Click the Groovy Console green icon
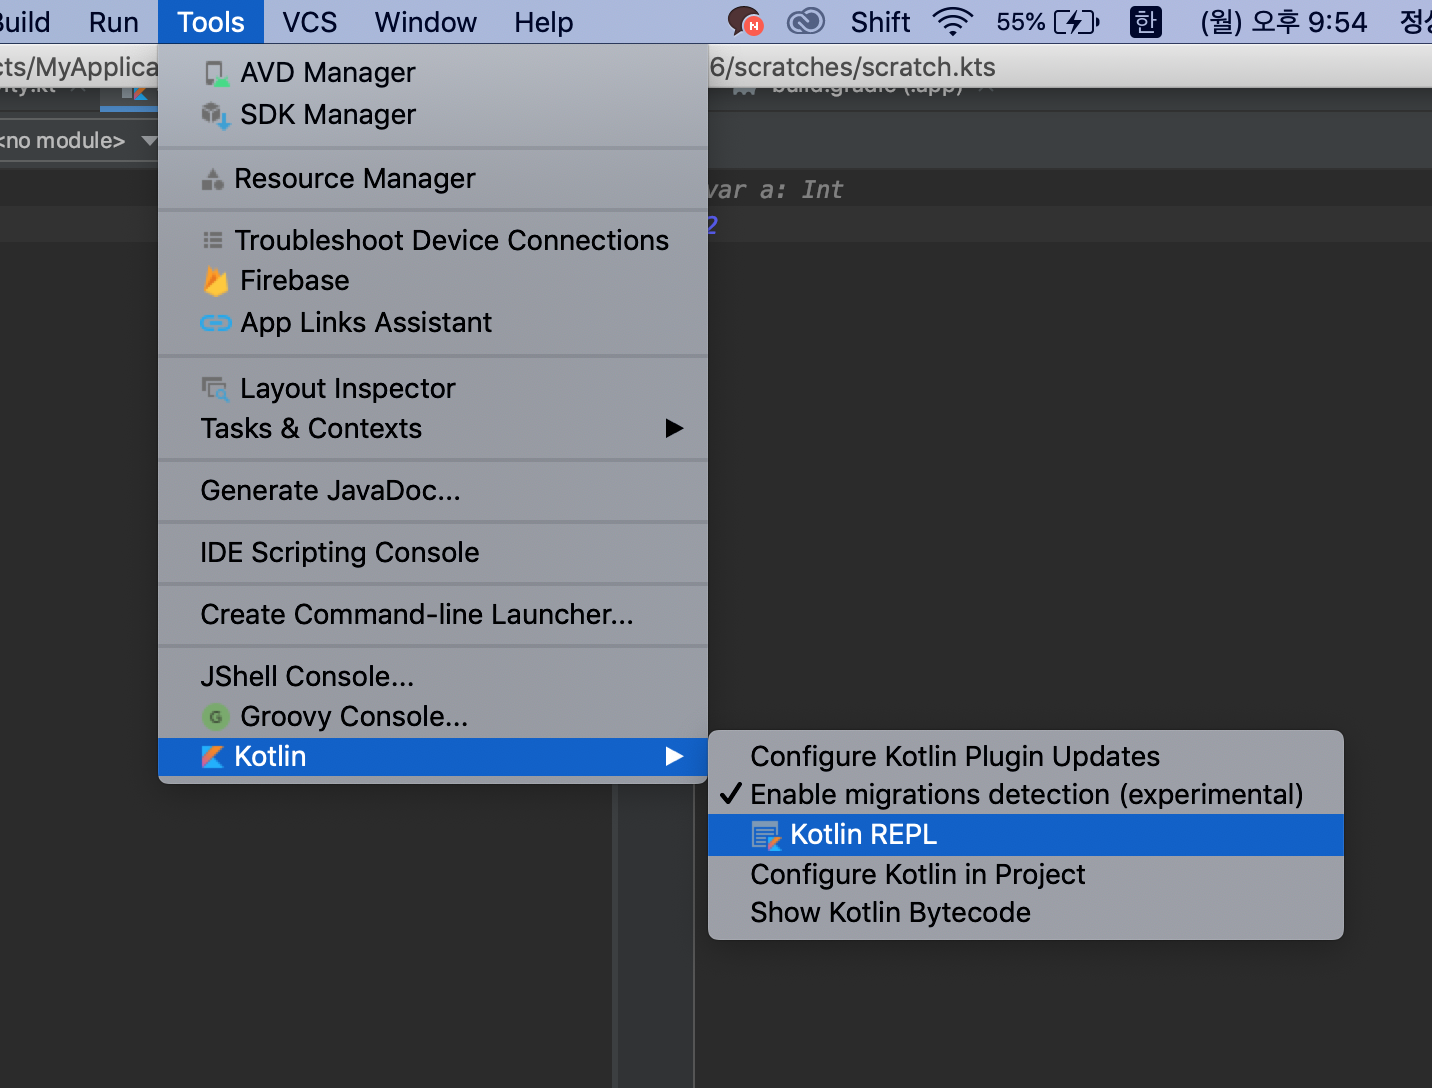Screen dimensions: 1432x1088 (x=215, y=717)
